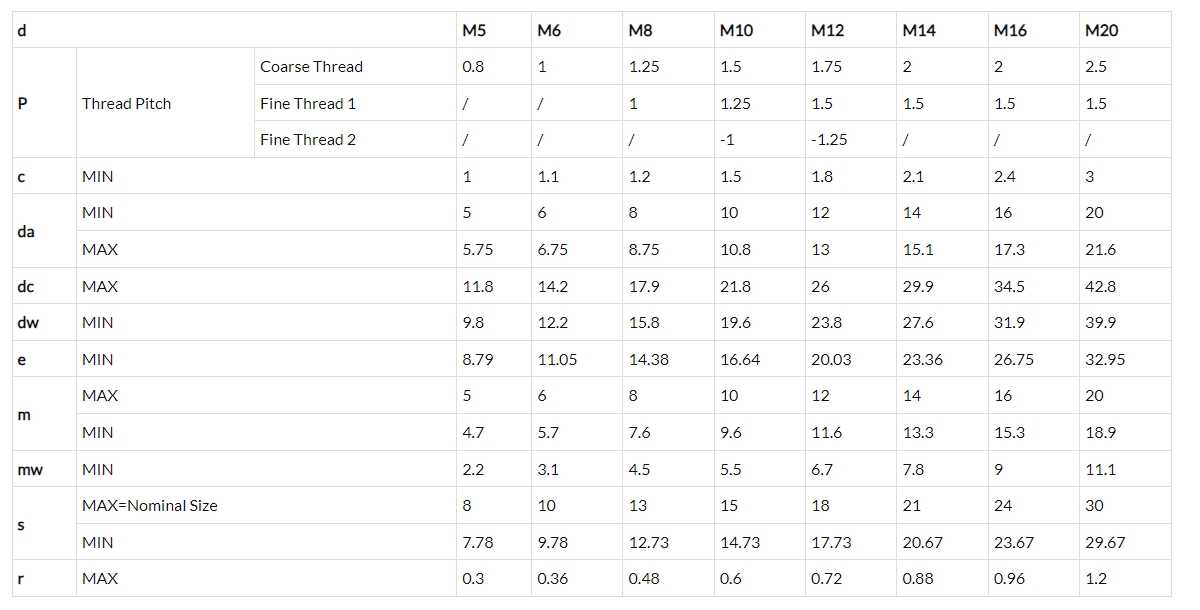Select the 42.8 value in dc row

(x=1100, y=286)
